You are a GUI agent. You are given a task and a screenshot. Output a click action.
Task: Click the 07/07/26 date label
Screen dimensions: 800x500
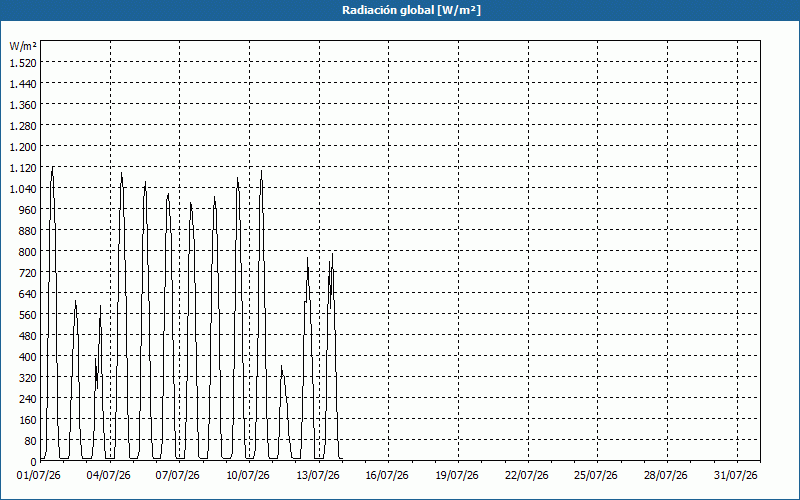coord(178,476)
